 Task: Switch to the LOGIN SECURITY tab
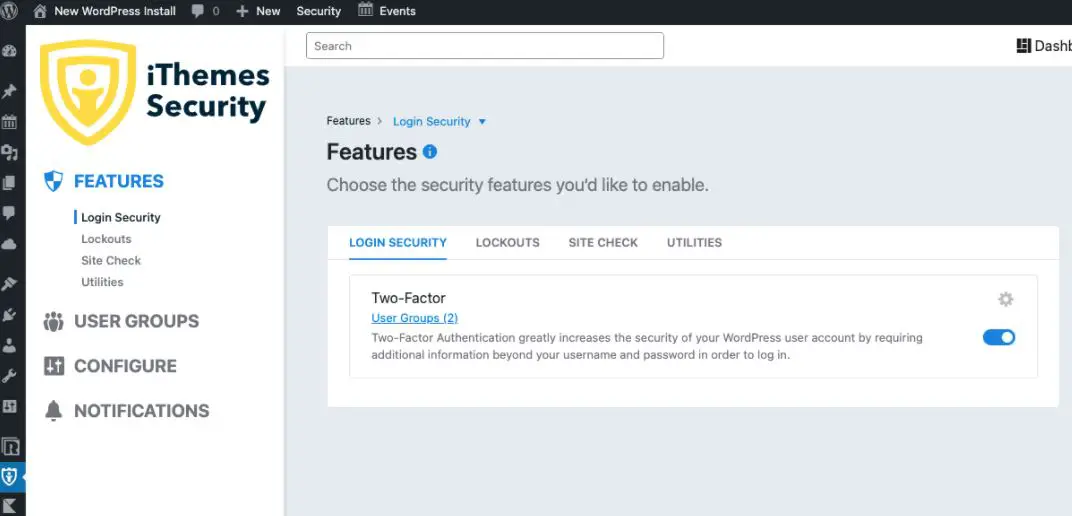point(398,243)
